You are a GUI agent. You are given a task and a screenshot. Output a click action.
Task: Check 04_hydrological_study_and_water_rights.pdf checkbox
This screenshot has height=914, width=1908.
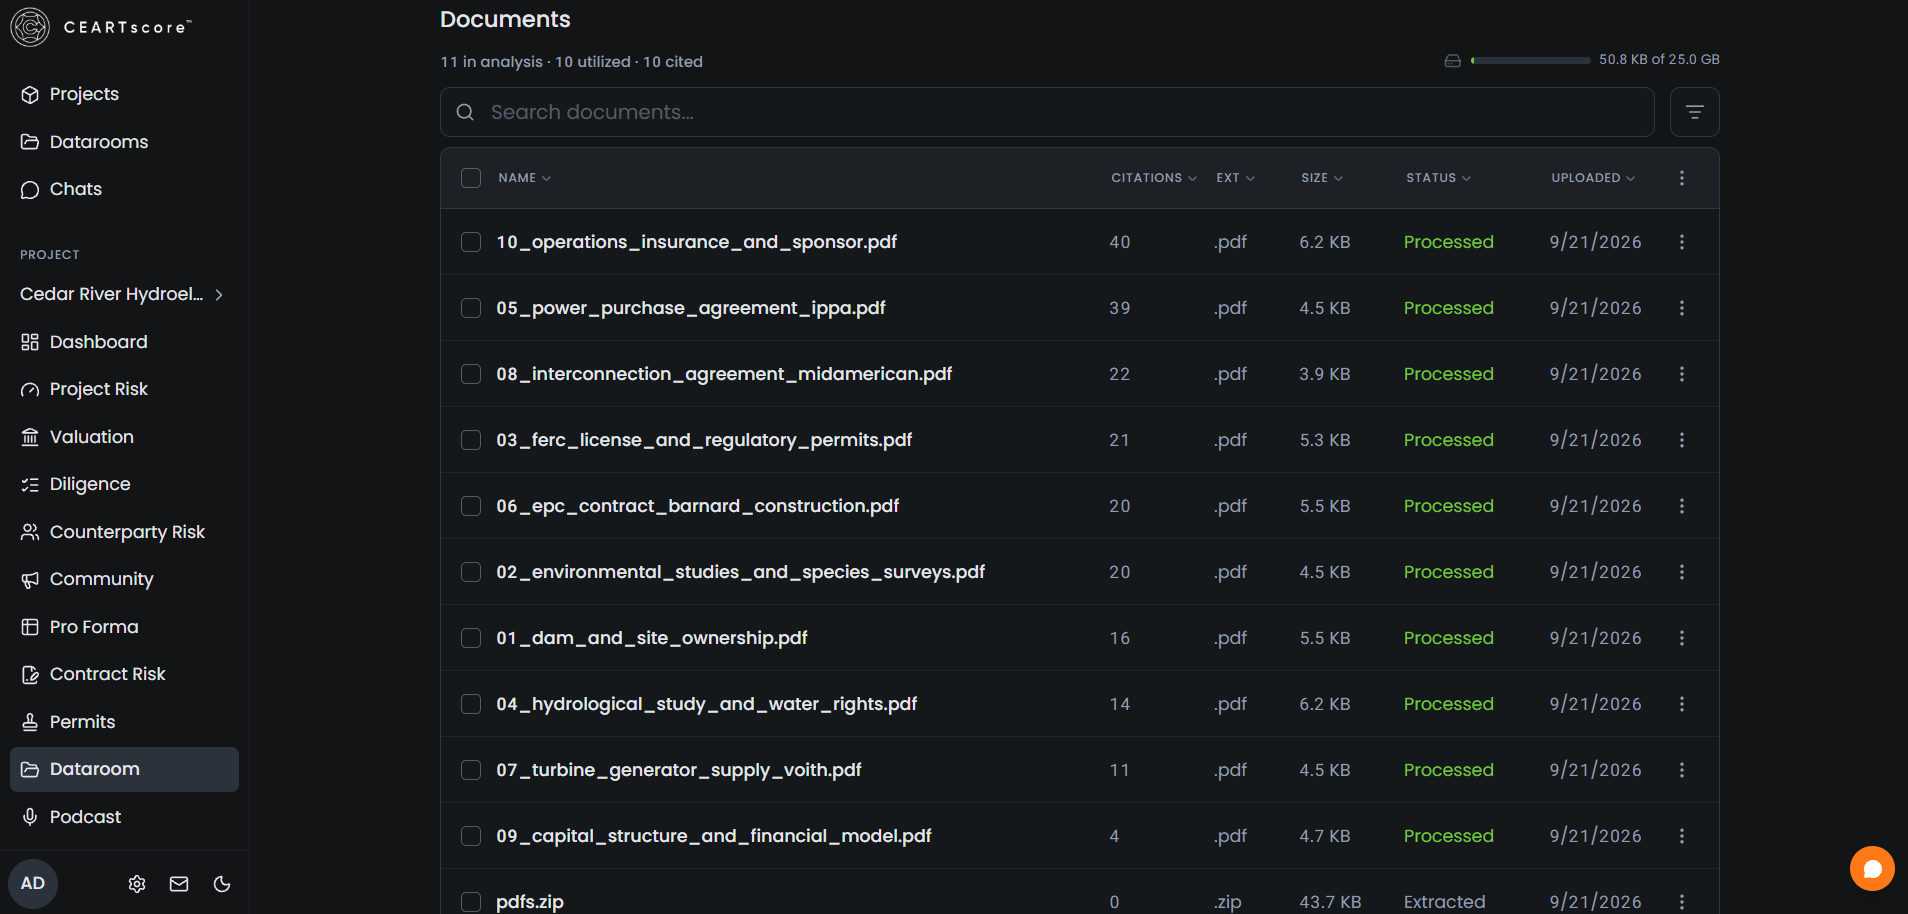point(471,704)
